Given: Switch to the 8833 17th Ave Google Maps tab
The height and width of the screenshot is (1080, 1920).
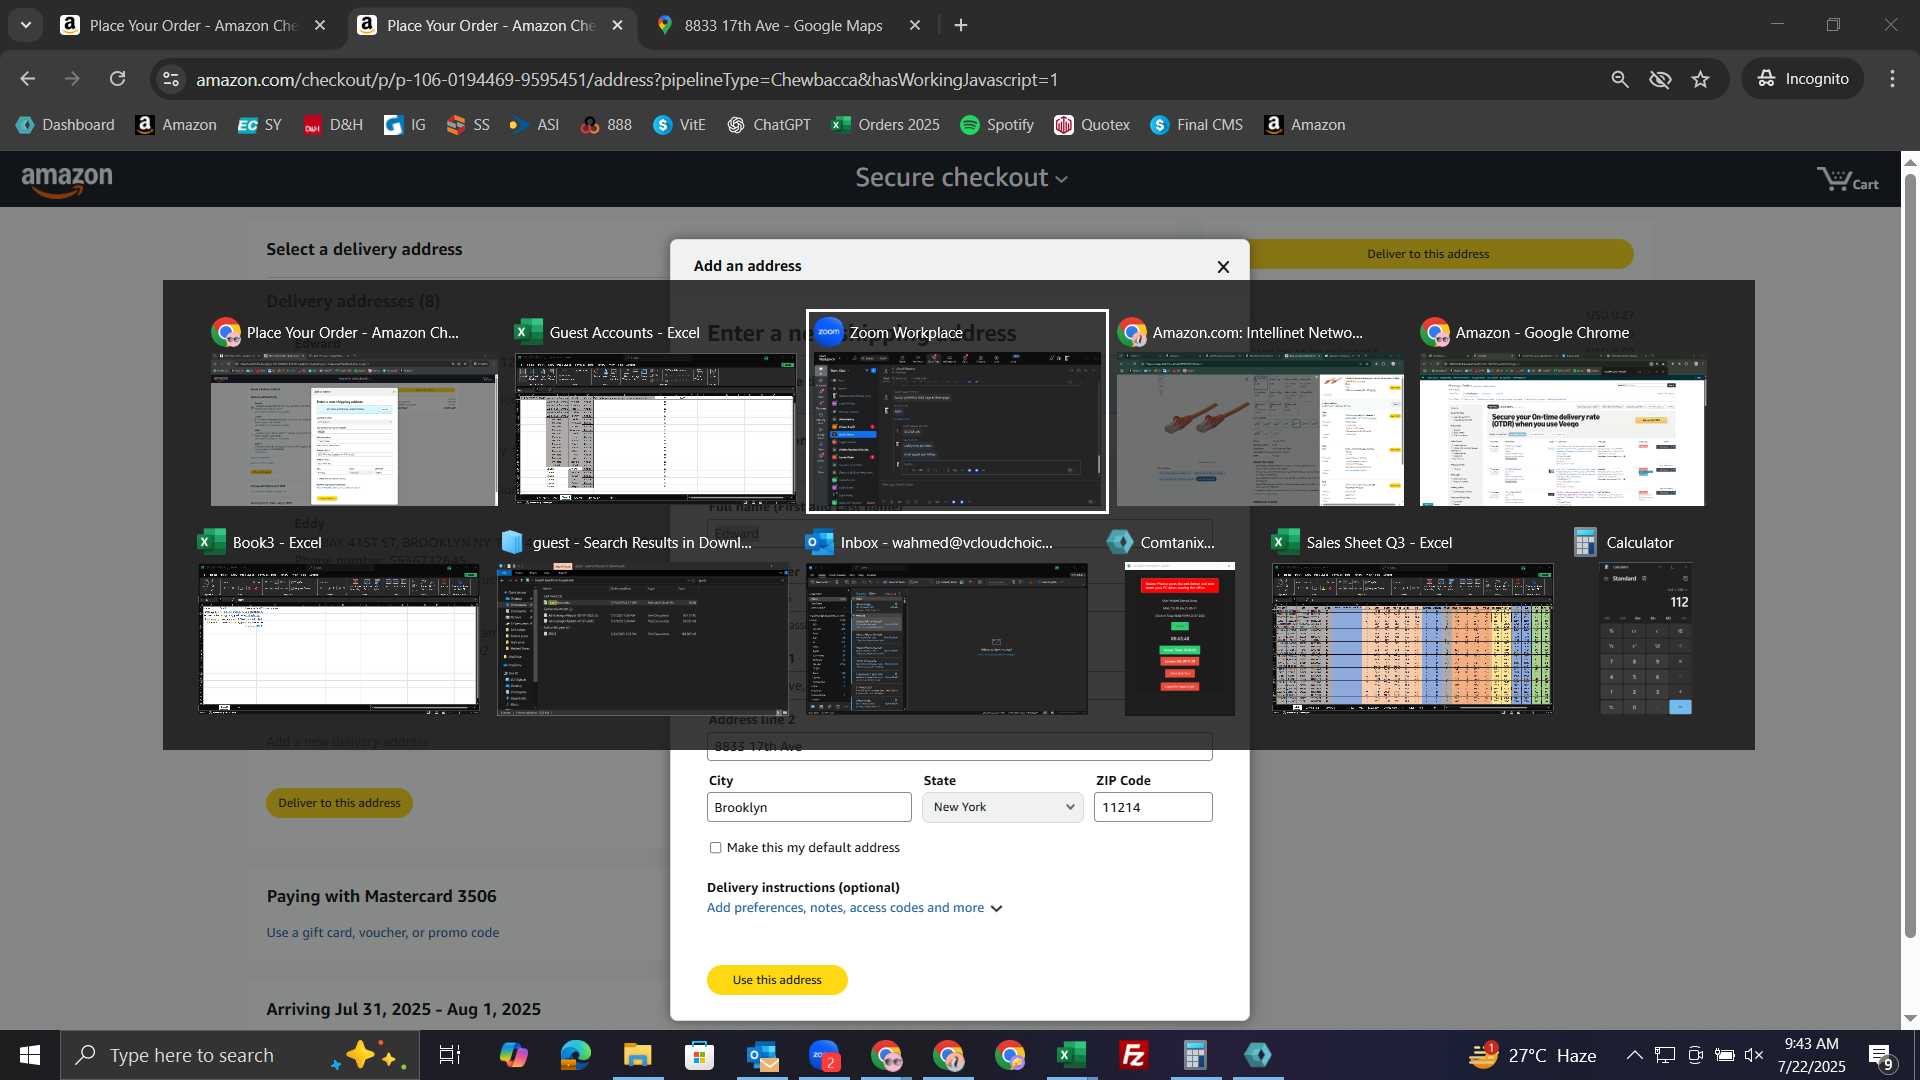Looking at the screenshot, I should coord(783,25).
